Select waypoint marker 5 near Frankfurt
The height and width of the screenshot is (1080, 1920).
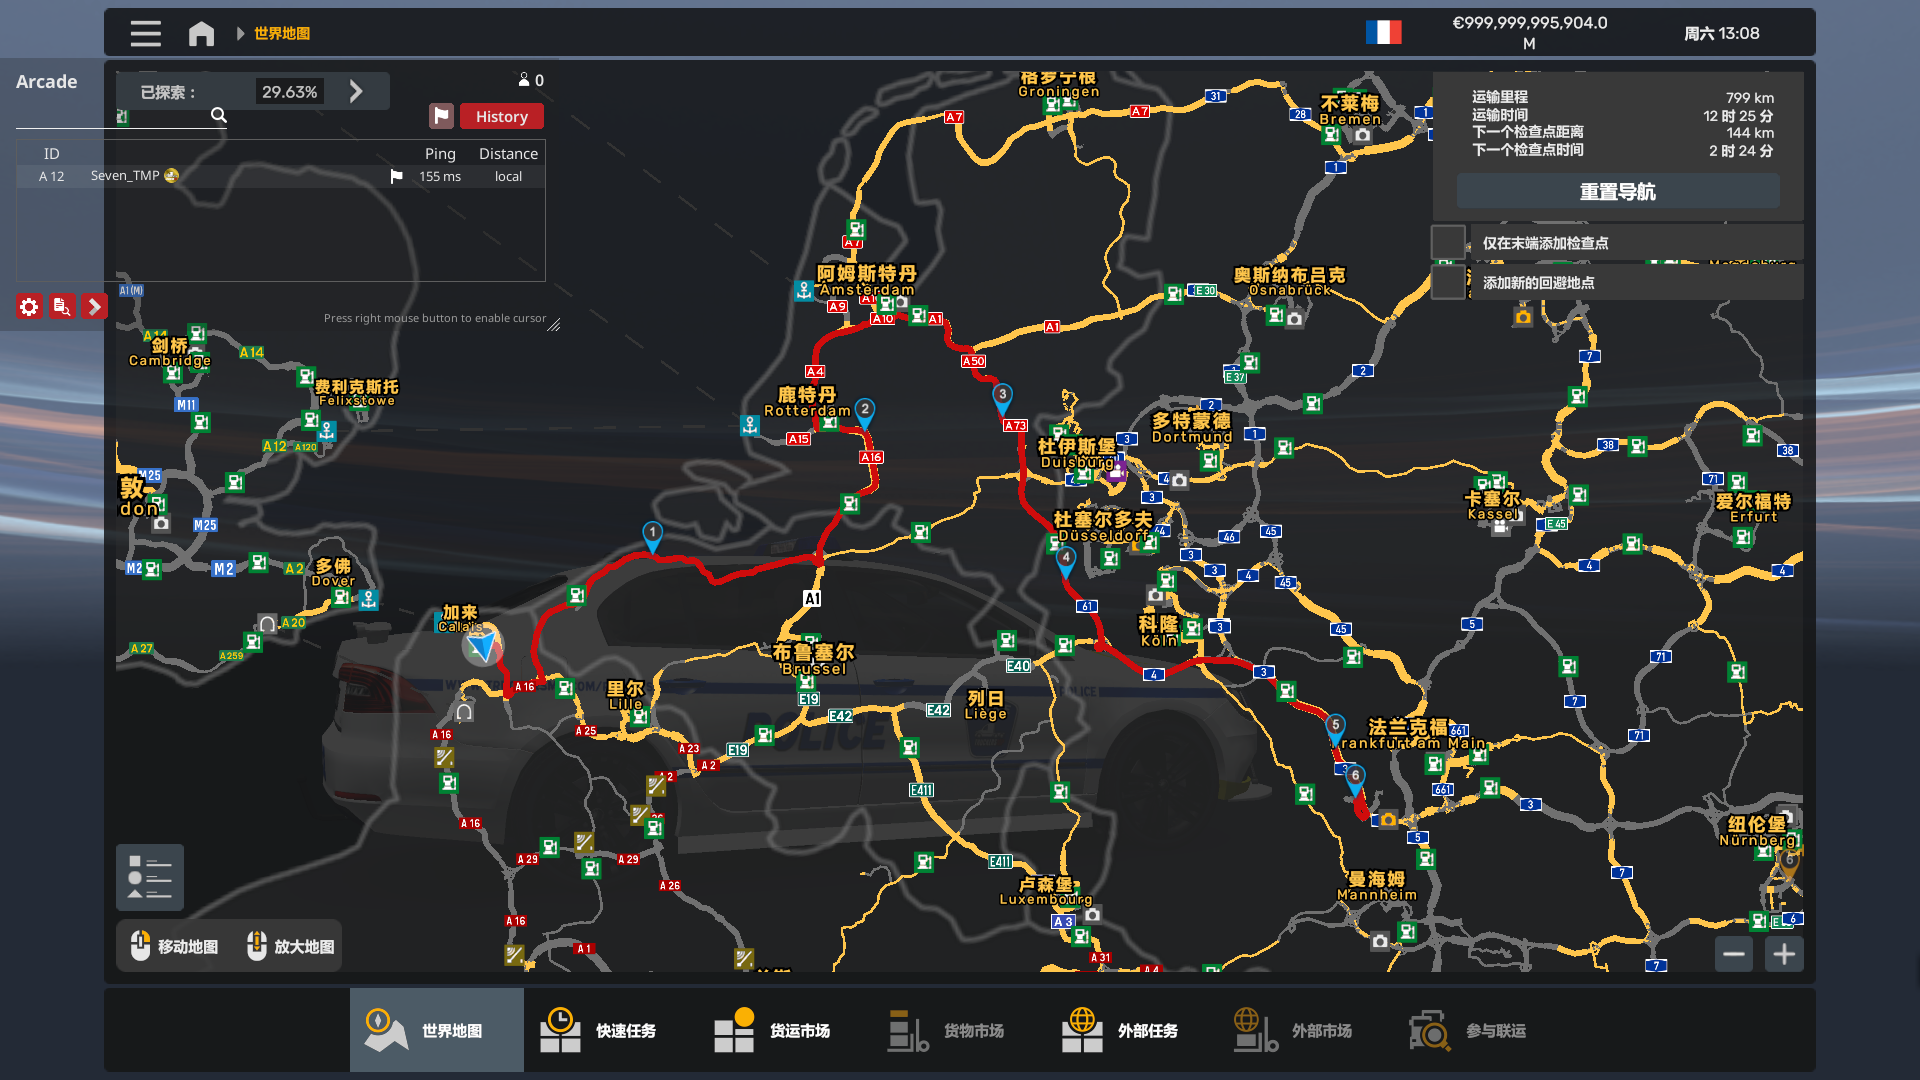[1335, 729]
